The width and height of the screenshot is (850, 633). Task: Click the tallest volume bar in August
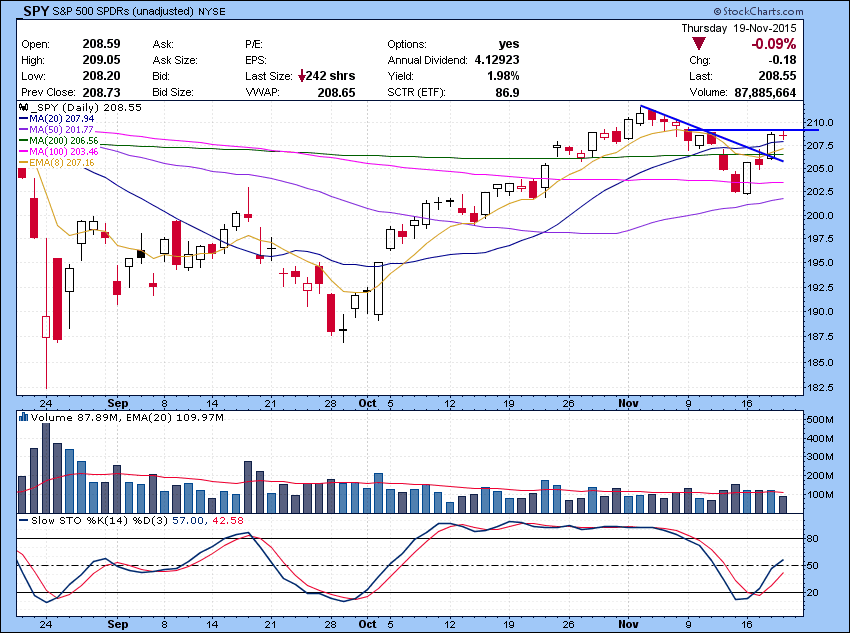[46, 468]
